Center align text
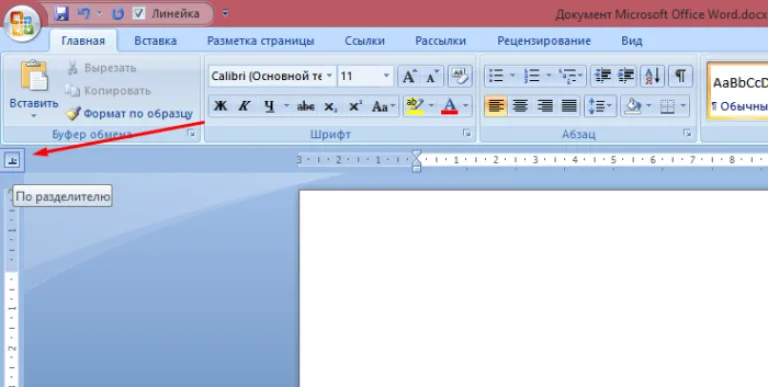The width and height of the screenshot is (768, 387). point(520,106)
